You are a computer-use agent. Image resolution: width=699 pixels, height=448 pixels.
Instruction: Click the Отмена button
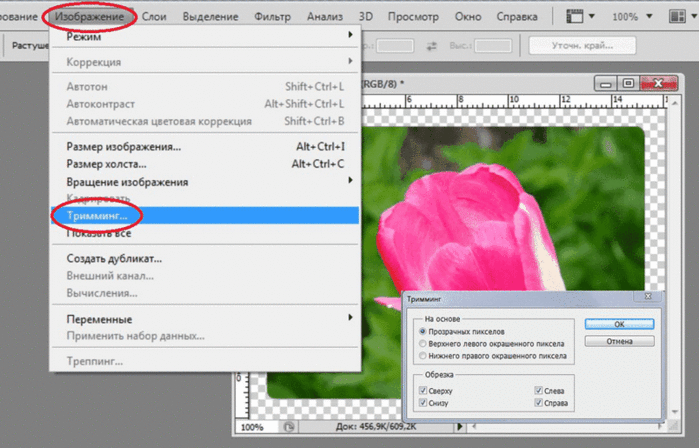coord(619,341)
